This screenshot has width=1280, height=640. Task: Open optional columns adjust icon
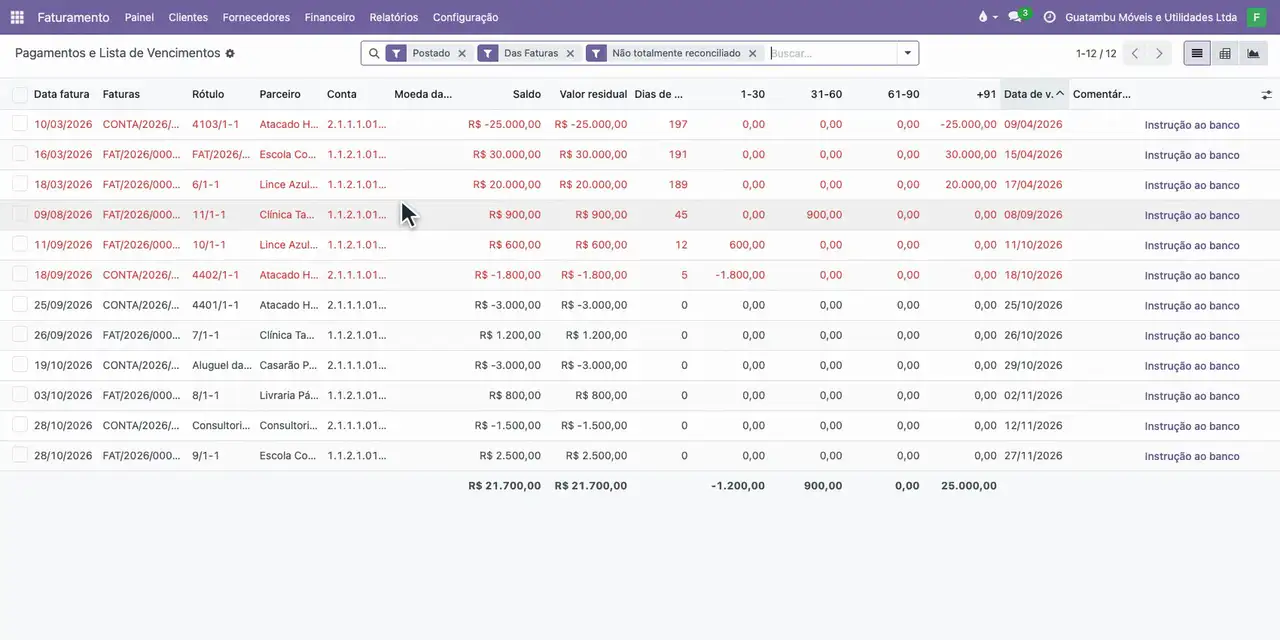pyautogui.click(x=1266, y=94)
